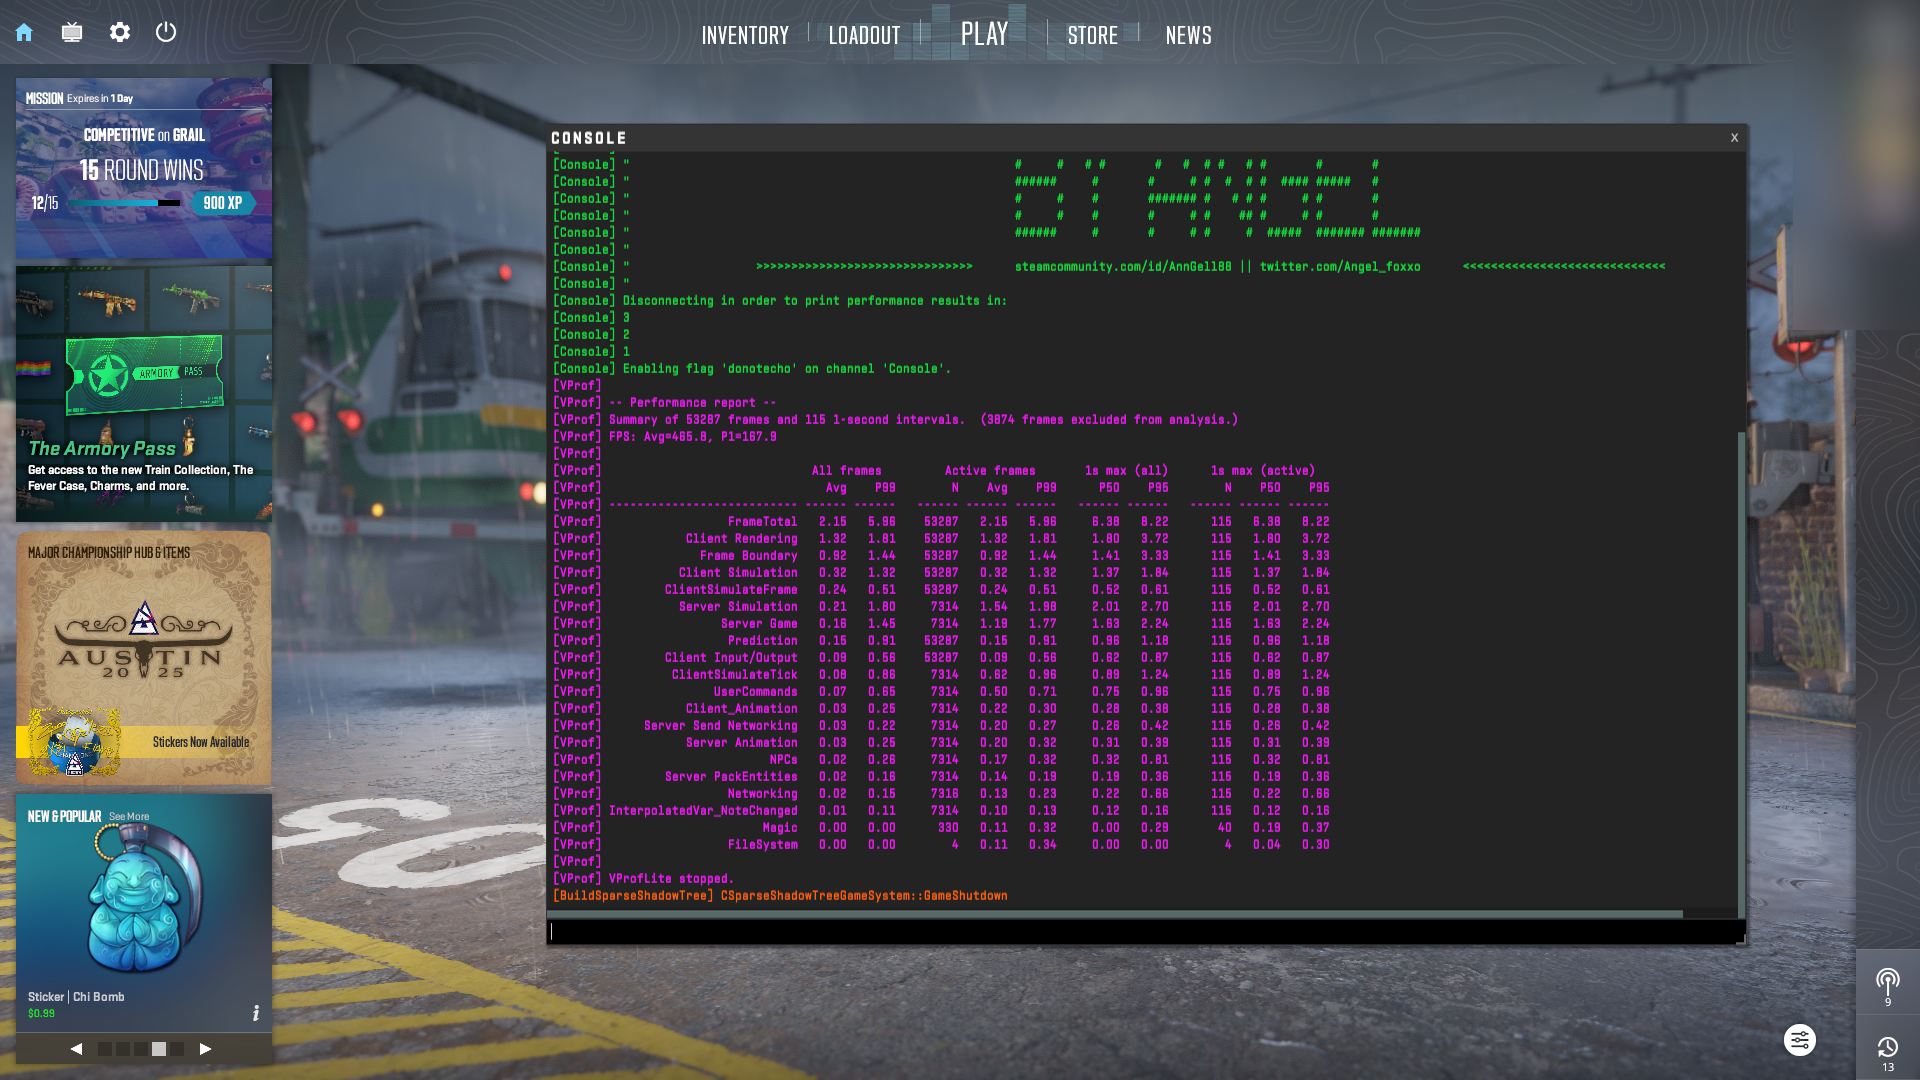
Task: Click the Austin 2025 sticker capsule icon
Action: click(x=75, y=742)
